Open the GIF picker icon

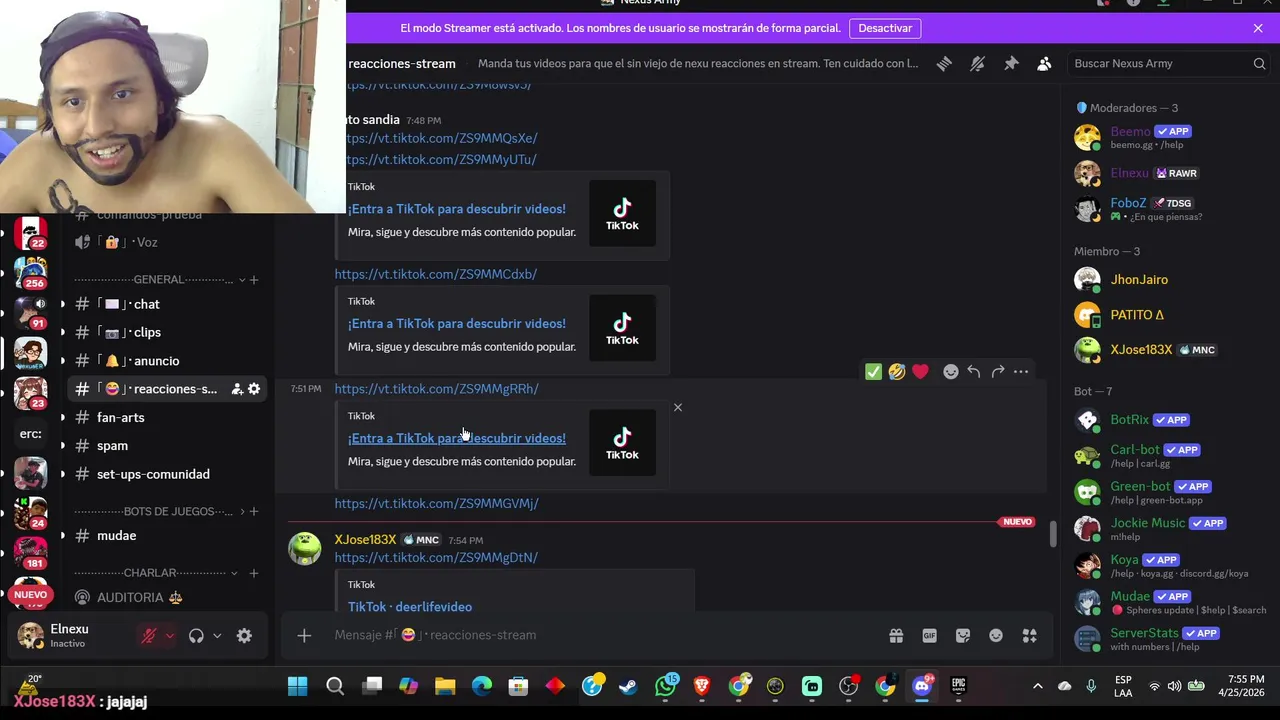click(x=929, y=635)
